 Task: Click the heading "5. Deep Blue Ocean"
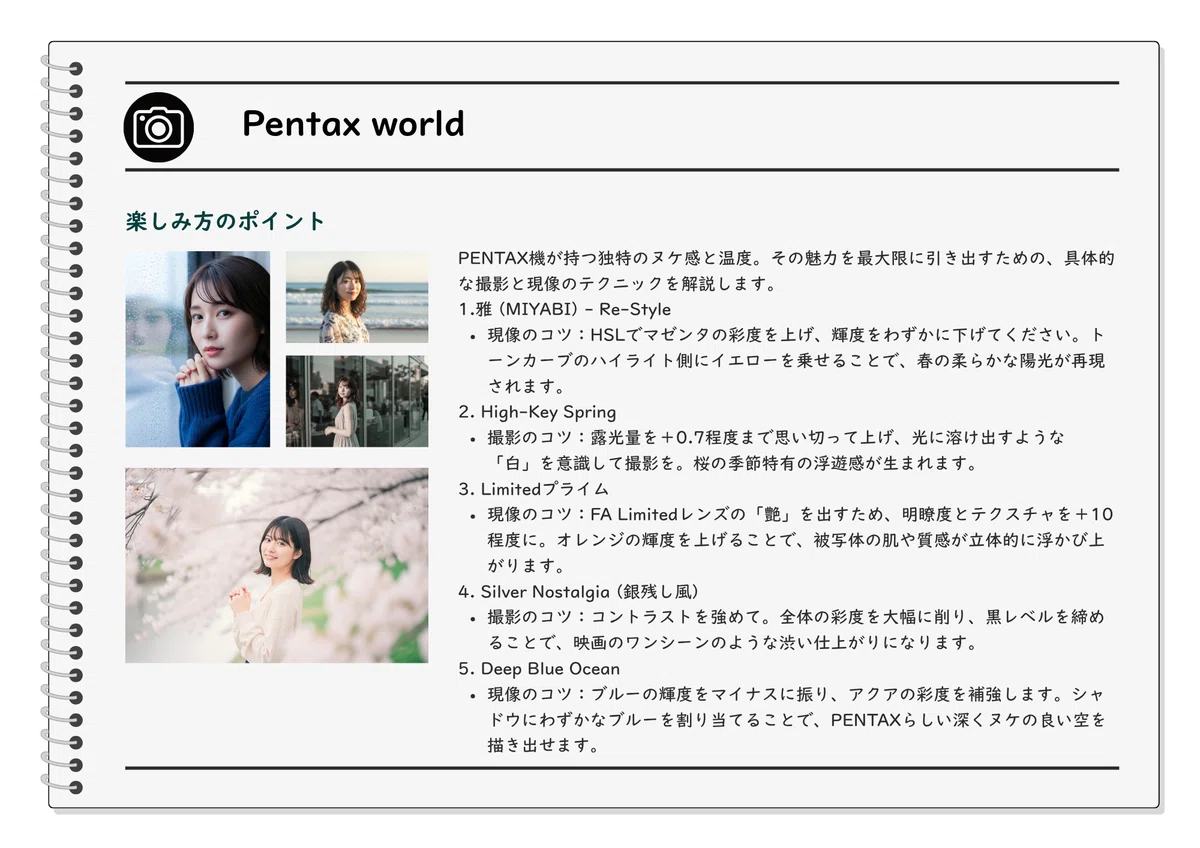click(539, 669)
